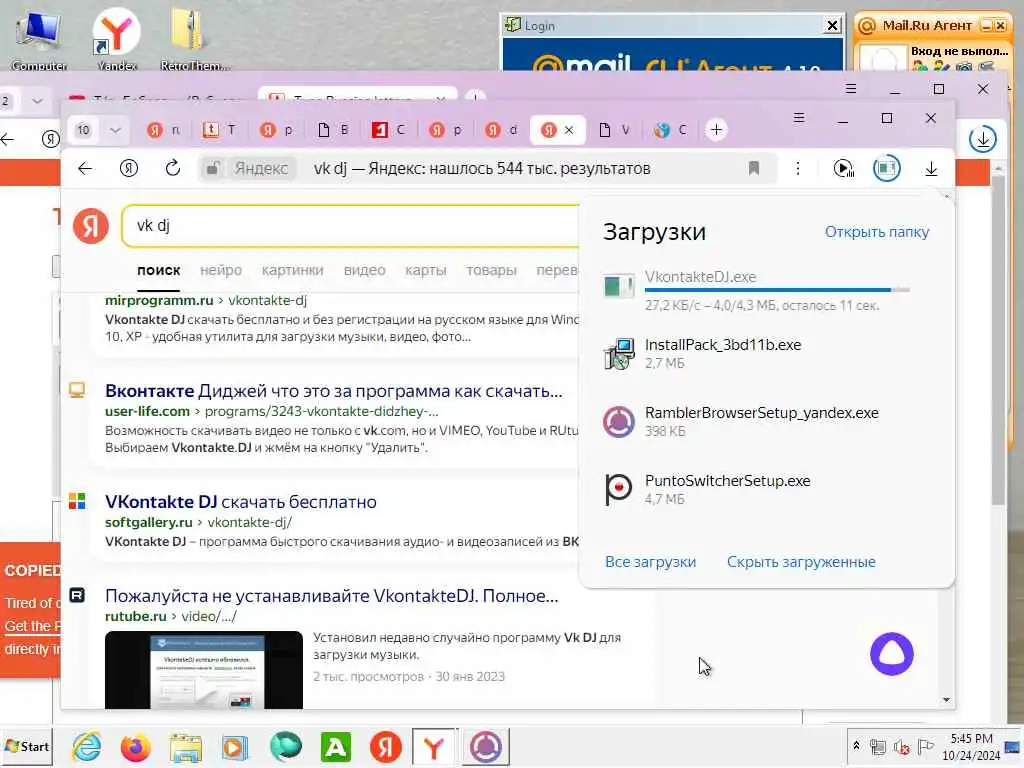Click Все загрузки link
Viewport: 1024px width, 768px height.
click(650, 562)
